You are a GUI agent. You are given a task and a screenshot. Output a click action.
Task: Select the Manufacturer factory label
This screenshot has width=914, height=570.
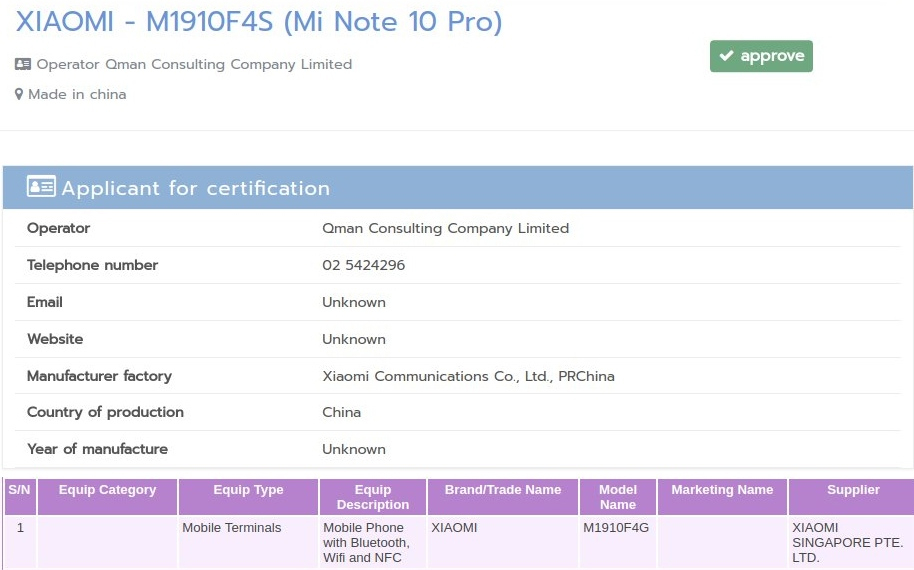[99, 376]
